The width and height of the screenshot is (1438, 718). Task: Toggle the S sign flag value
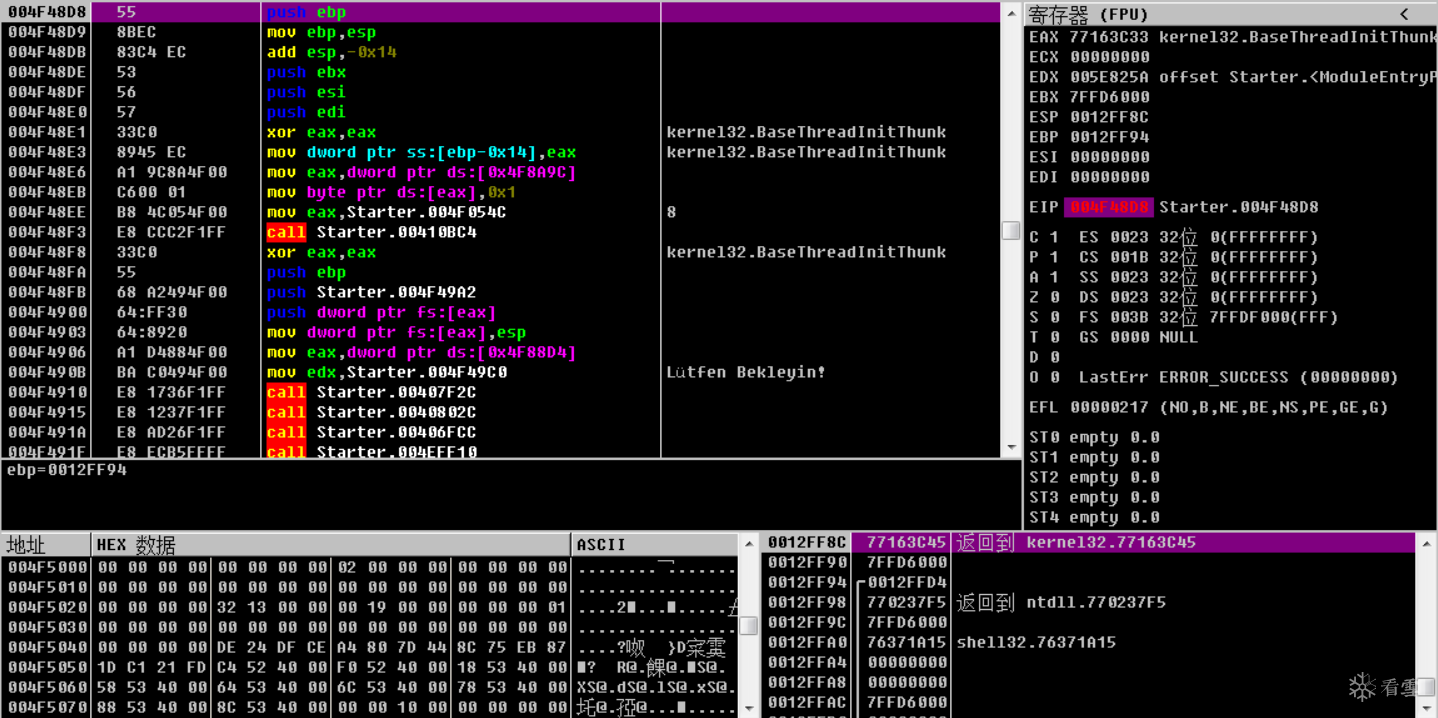[x=1055, y=317]
